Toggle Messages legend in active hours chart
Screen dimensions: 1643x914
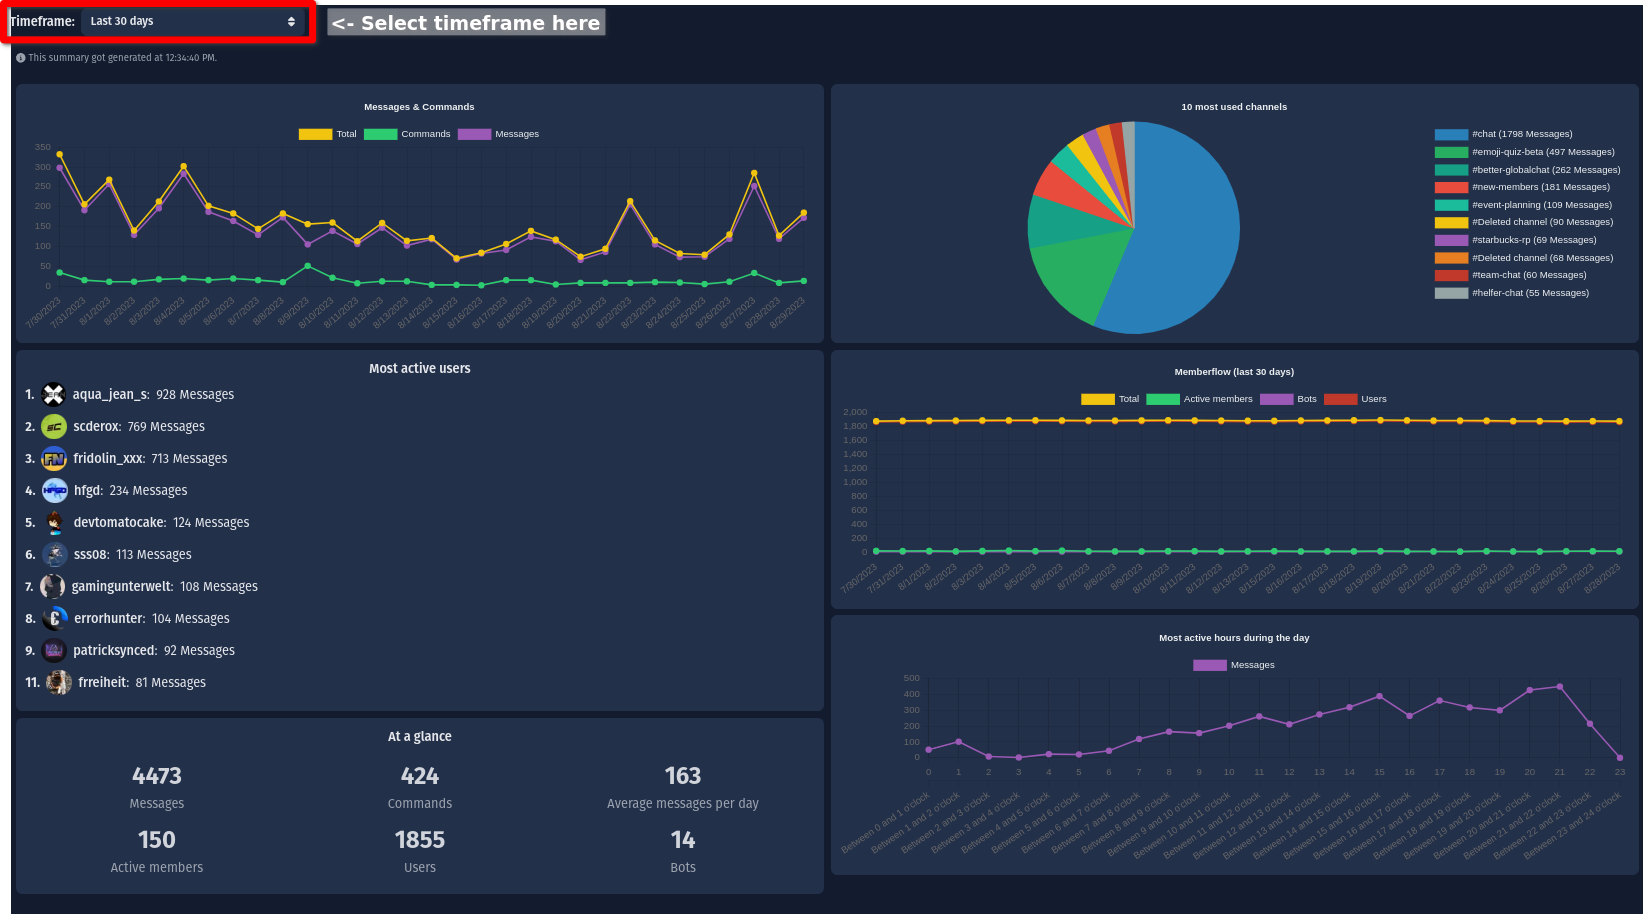1233,665
